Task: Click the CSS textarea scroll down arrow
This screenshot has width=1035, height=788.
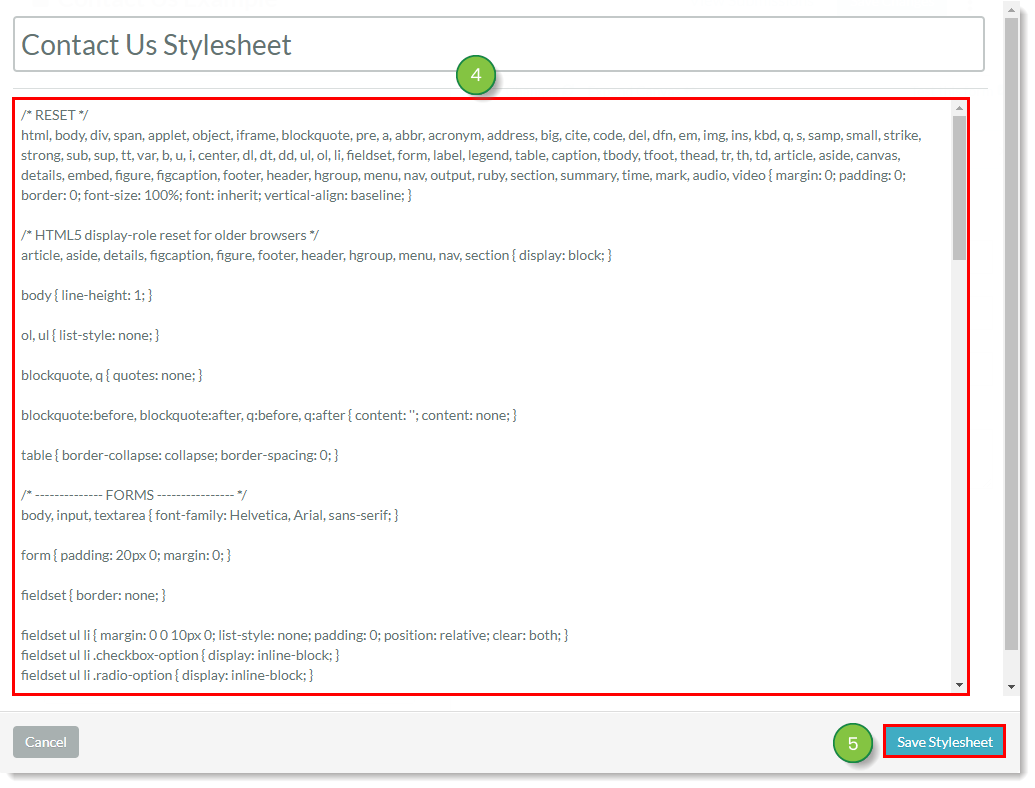Action: [959, 685]
